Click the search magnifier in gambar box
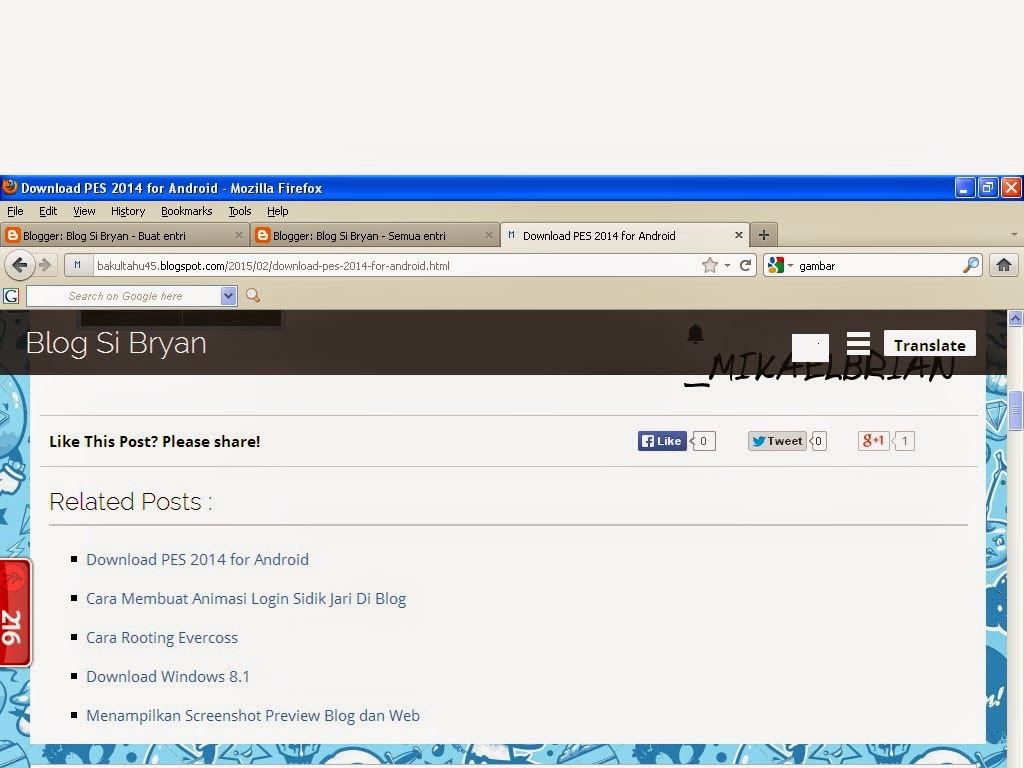Screen dimensions: 1024x768 pyautogui.click(x=970, y=265)
